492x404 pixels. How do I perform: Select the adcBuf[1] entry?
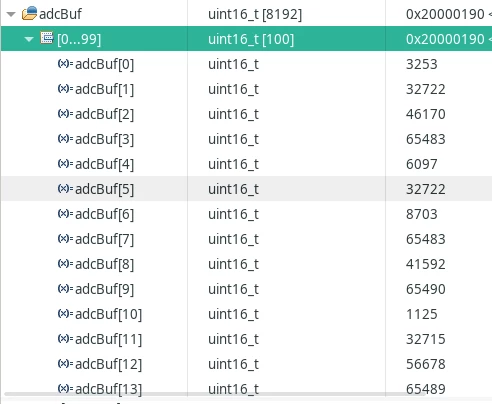(x=104, y=89)
